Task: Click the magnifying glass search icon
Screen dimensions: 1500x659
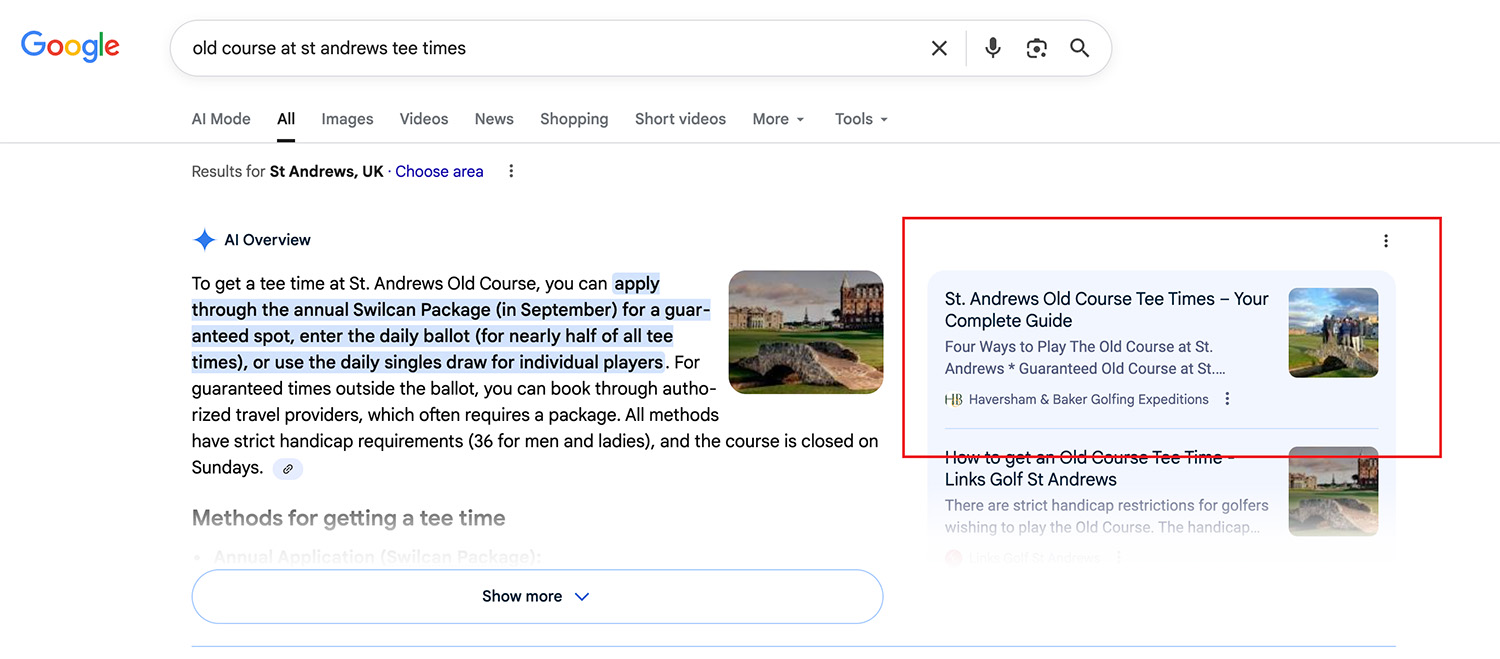Action: pos(1079,48)
